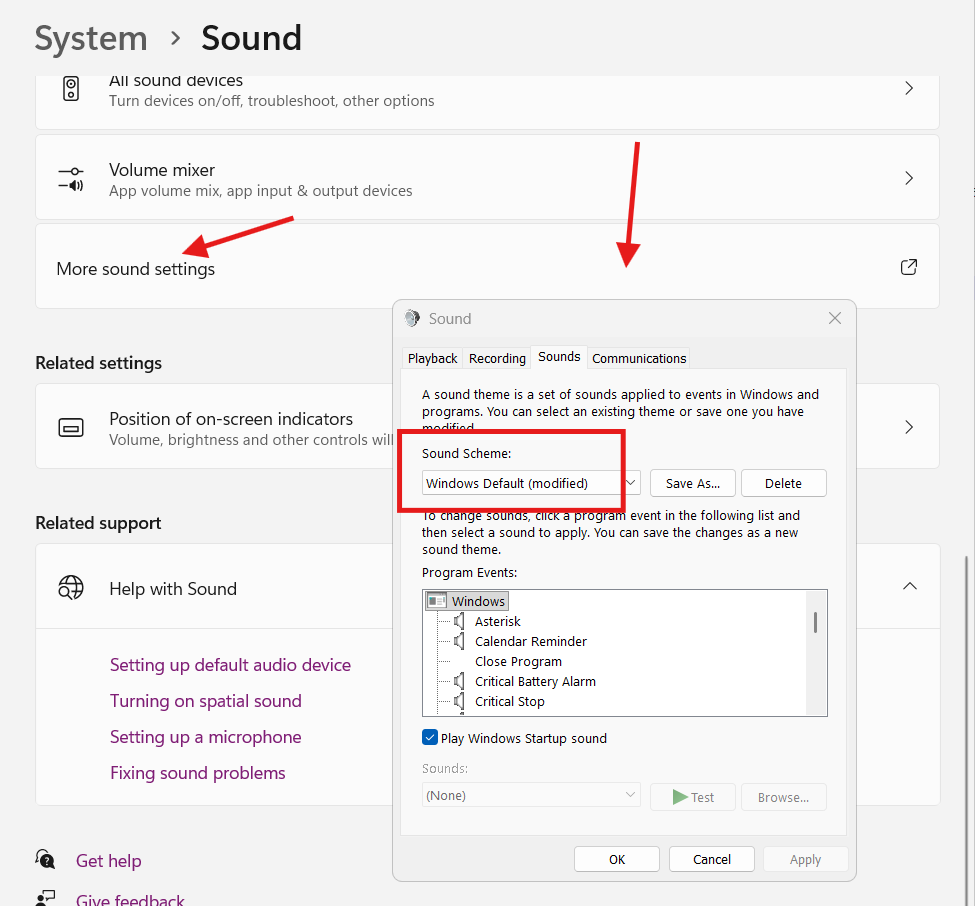
Task: Toggle the Play Windows Startup sound checkbox
Action: click(x=430, y=737)
